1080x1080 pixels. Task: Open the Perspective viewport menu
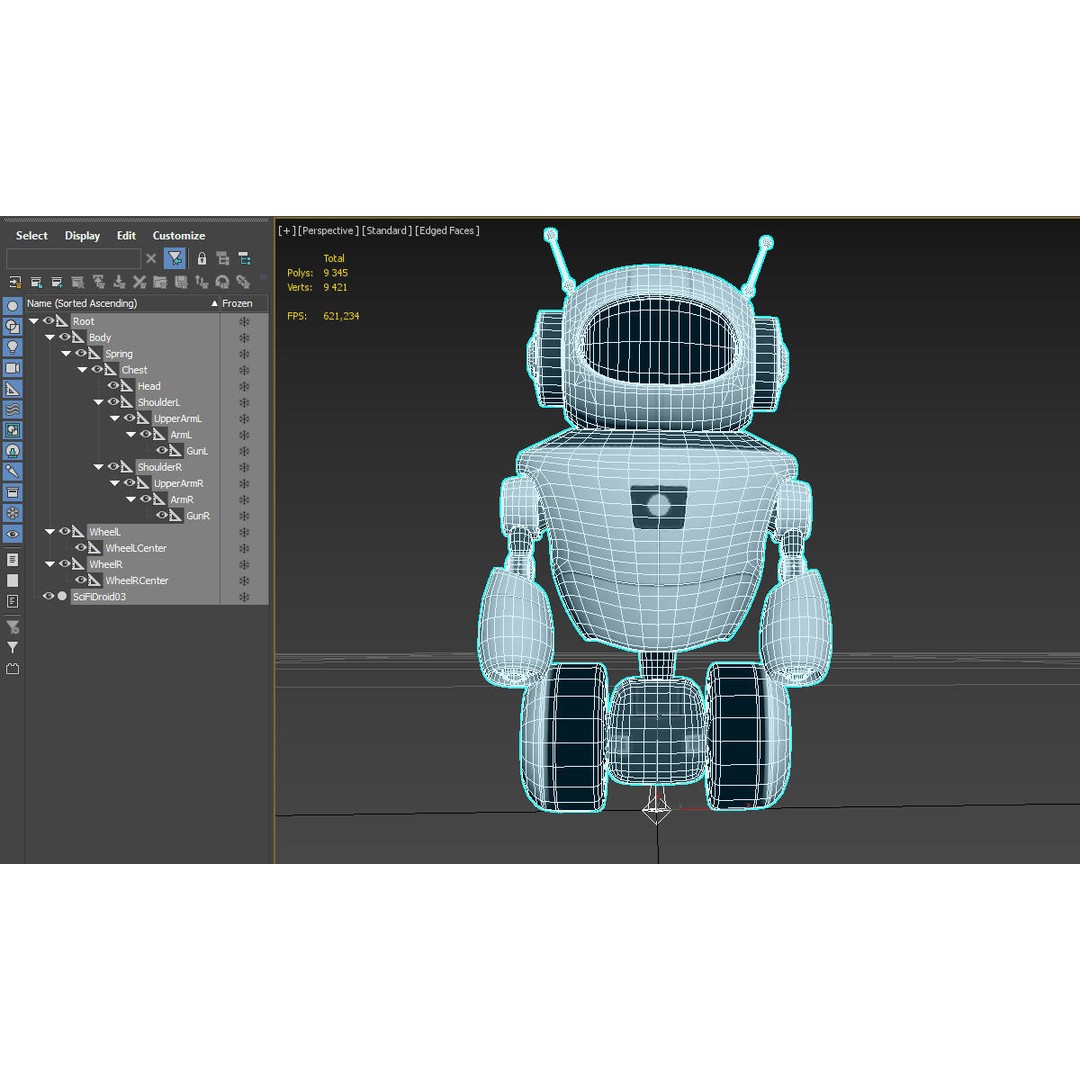click(328, 231)
